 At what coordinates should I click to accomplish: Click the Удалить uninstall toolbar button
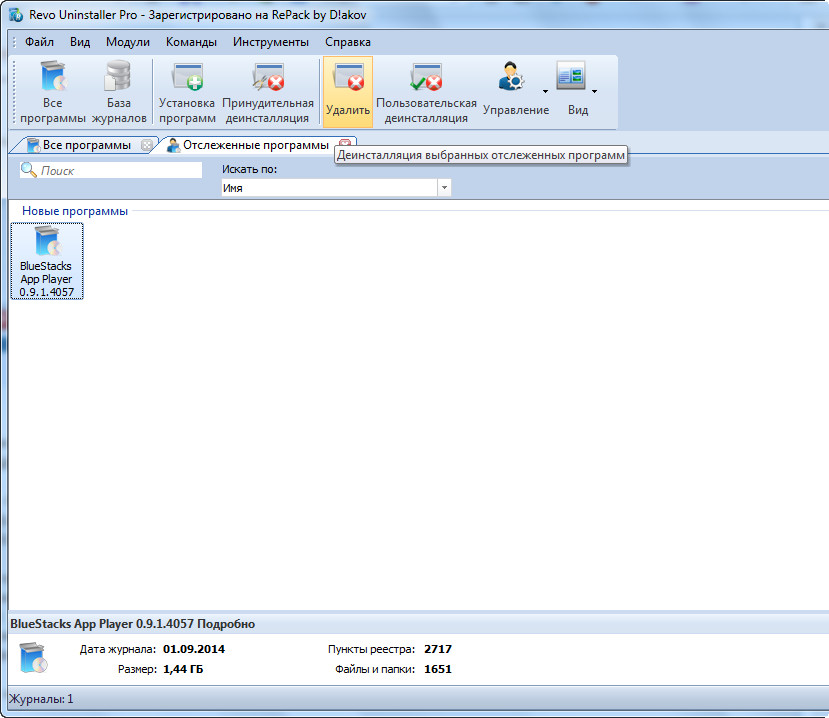pos(347,91)
